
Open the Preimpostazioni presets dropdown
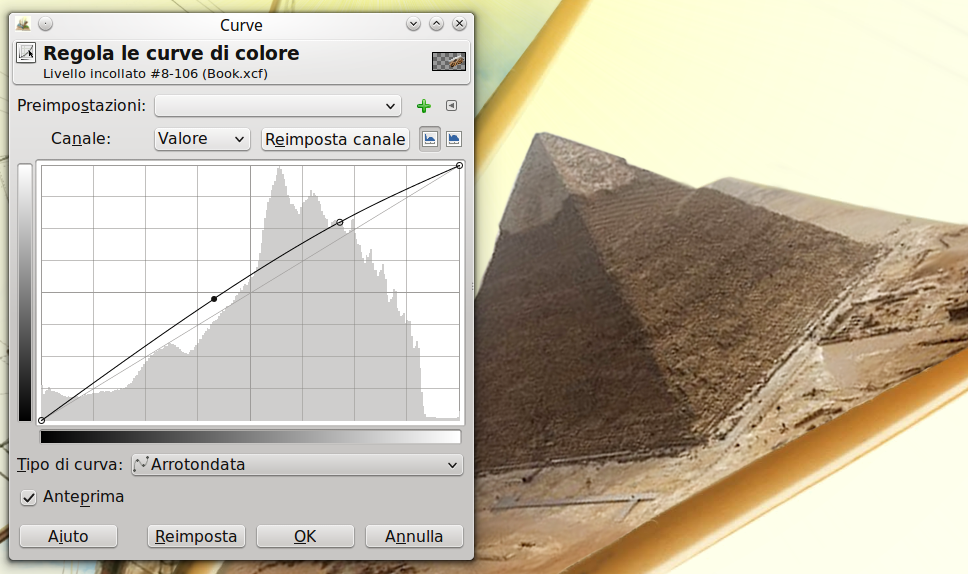tap(278, 106)
